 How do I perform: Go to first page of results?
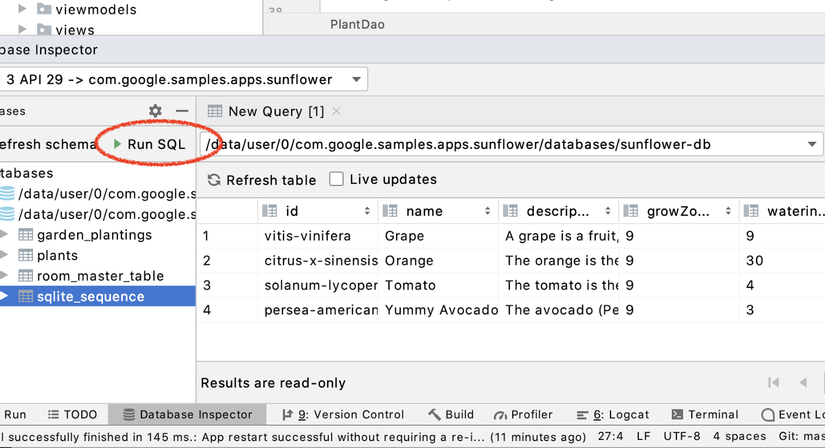(x=773, y=382)
